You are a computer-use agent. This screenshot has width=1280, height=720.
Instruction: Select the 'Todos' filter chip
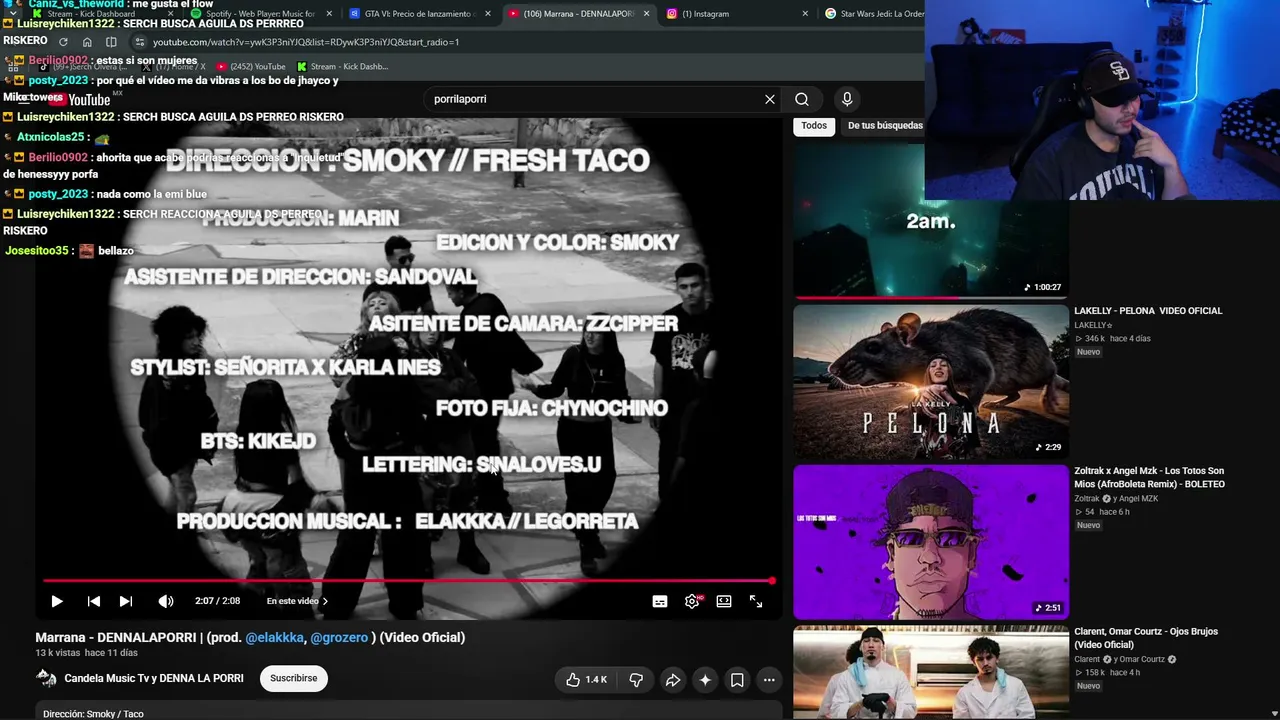(814, 126)
